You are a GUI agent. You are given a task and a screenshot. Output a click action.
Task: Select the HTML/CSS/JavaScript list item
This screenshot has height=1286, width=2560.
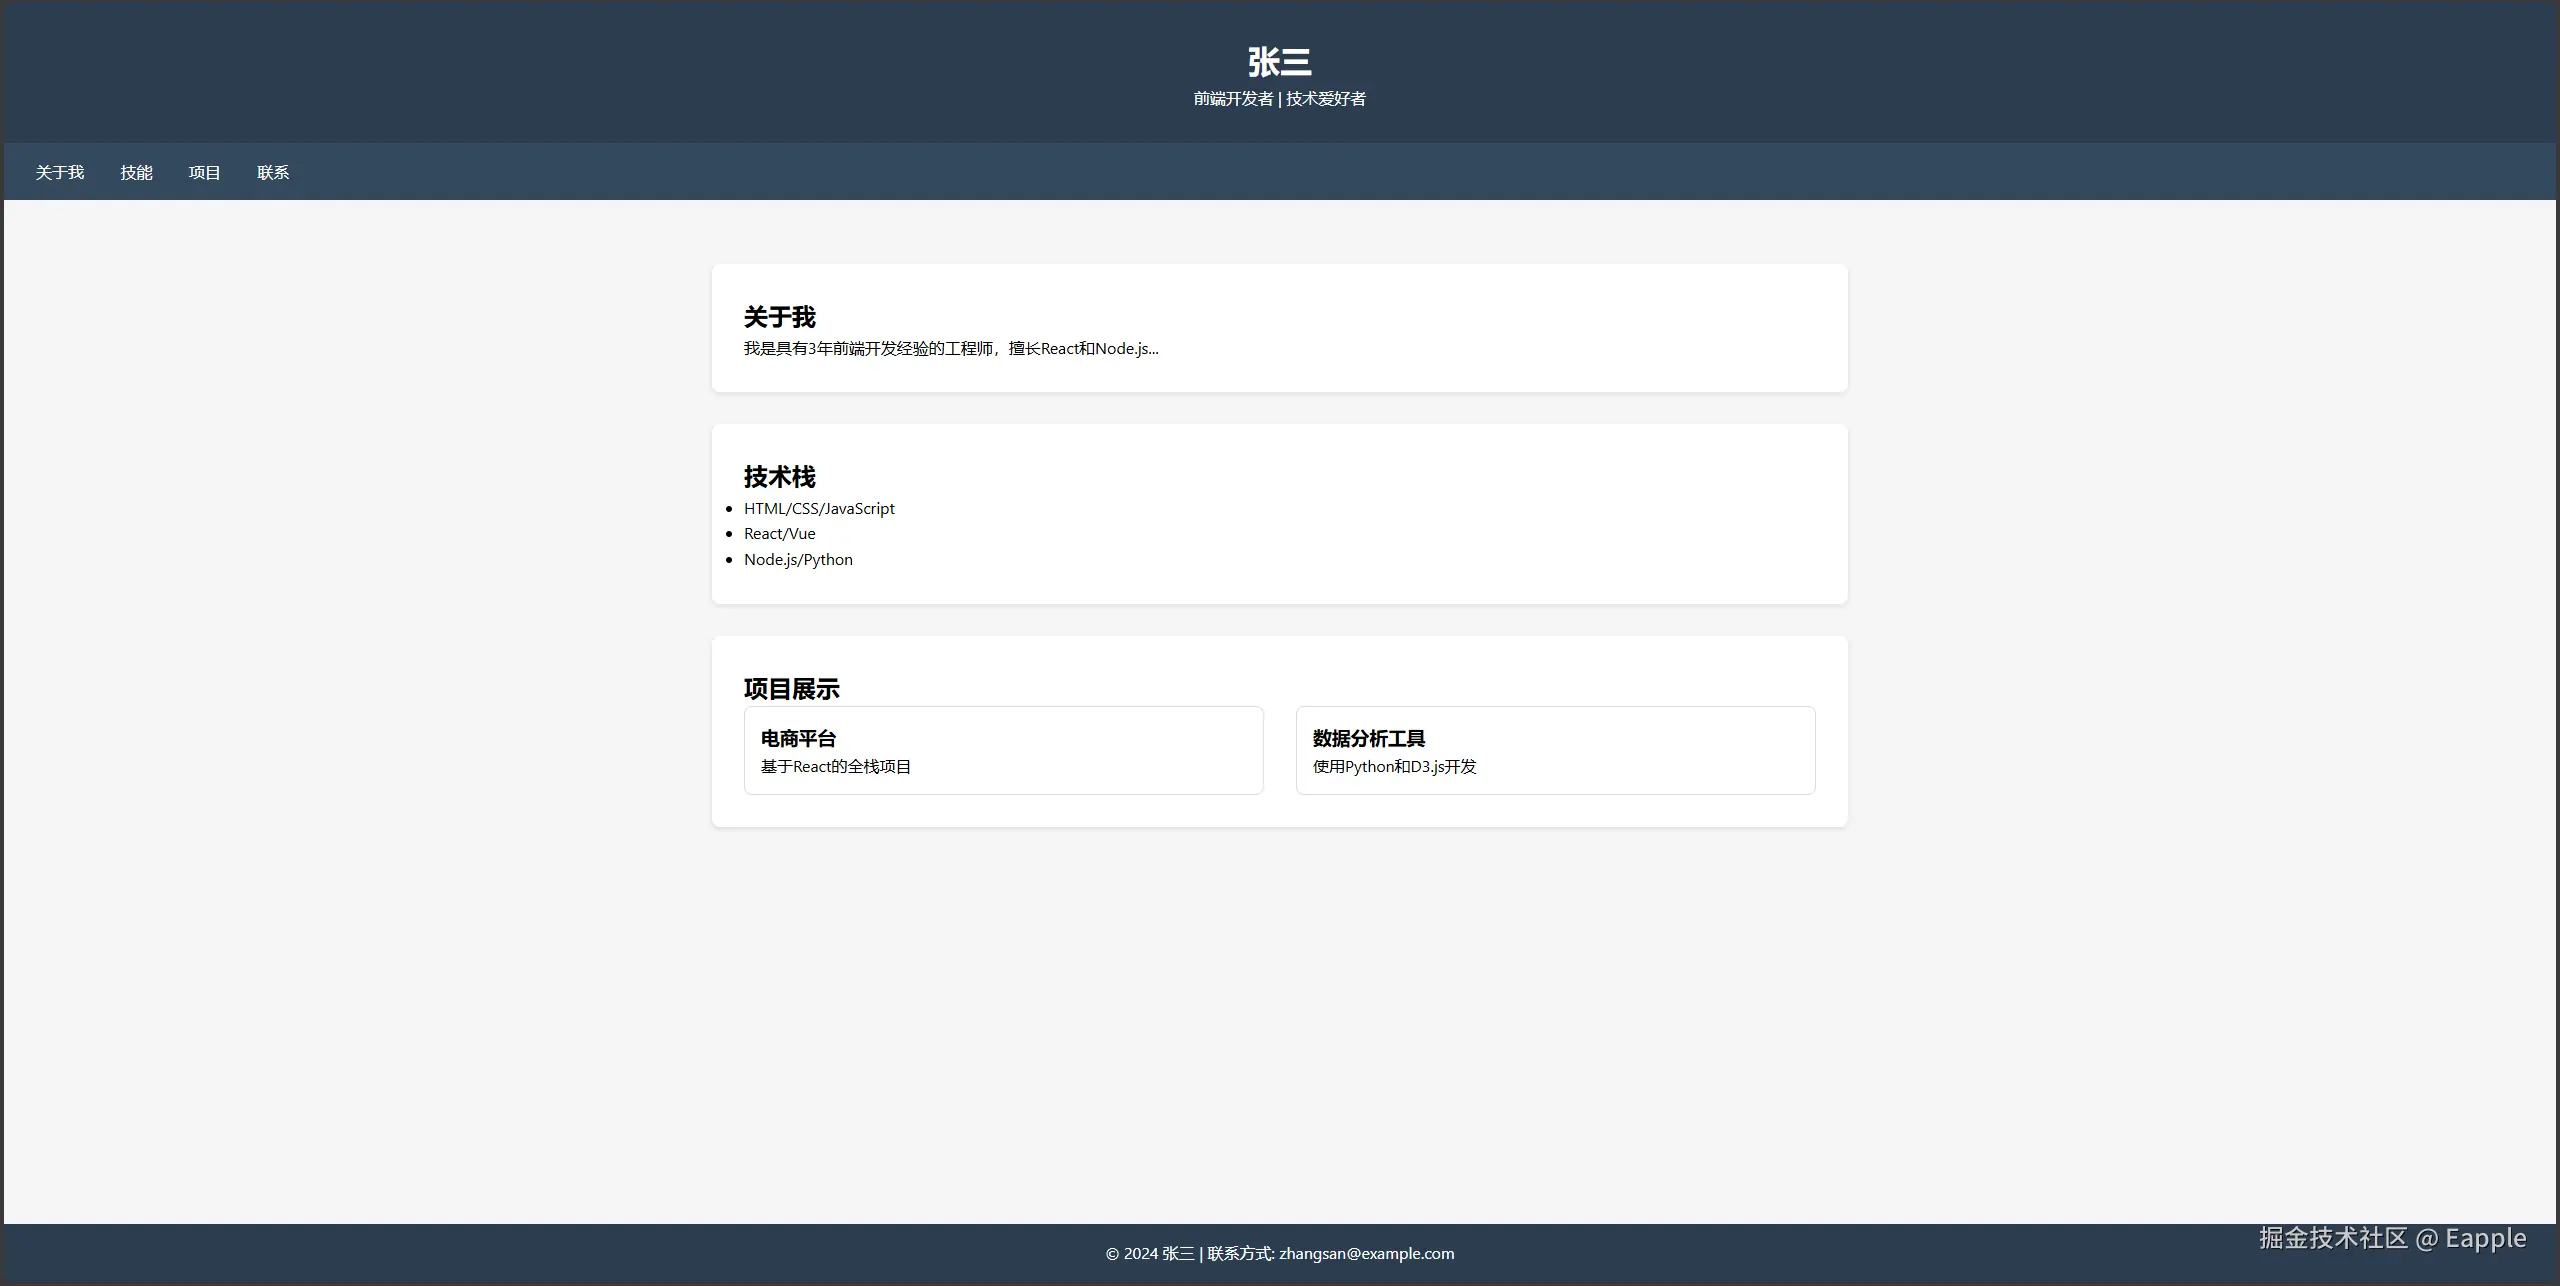(819, 509)
